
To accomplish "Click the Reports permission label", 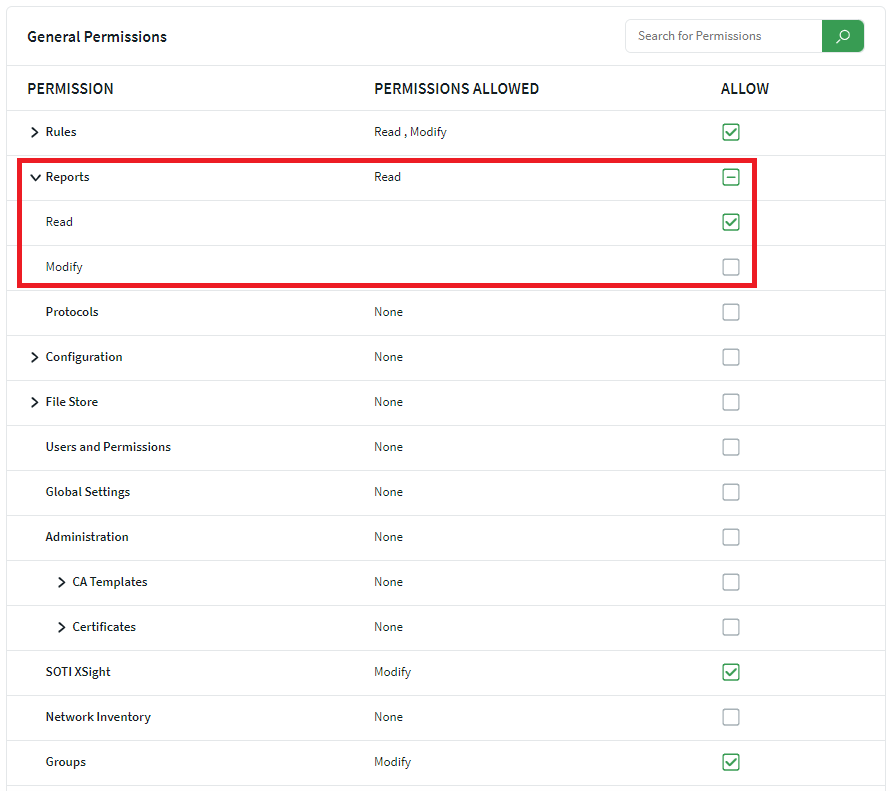I will click(67, 177).
